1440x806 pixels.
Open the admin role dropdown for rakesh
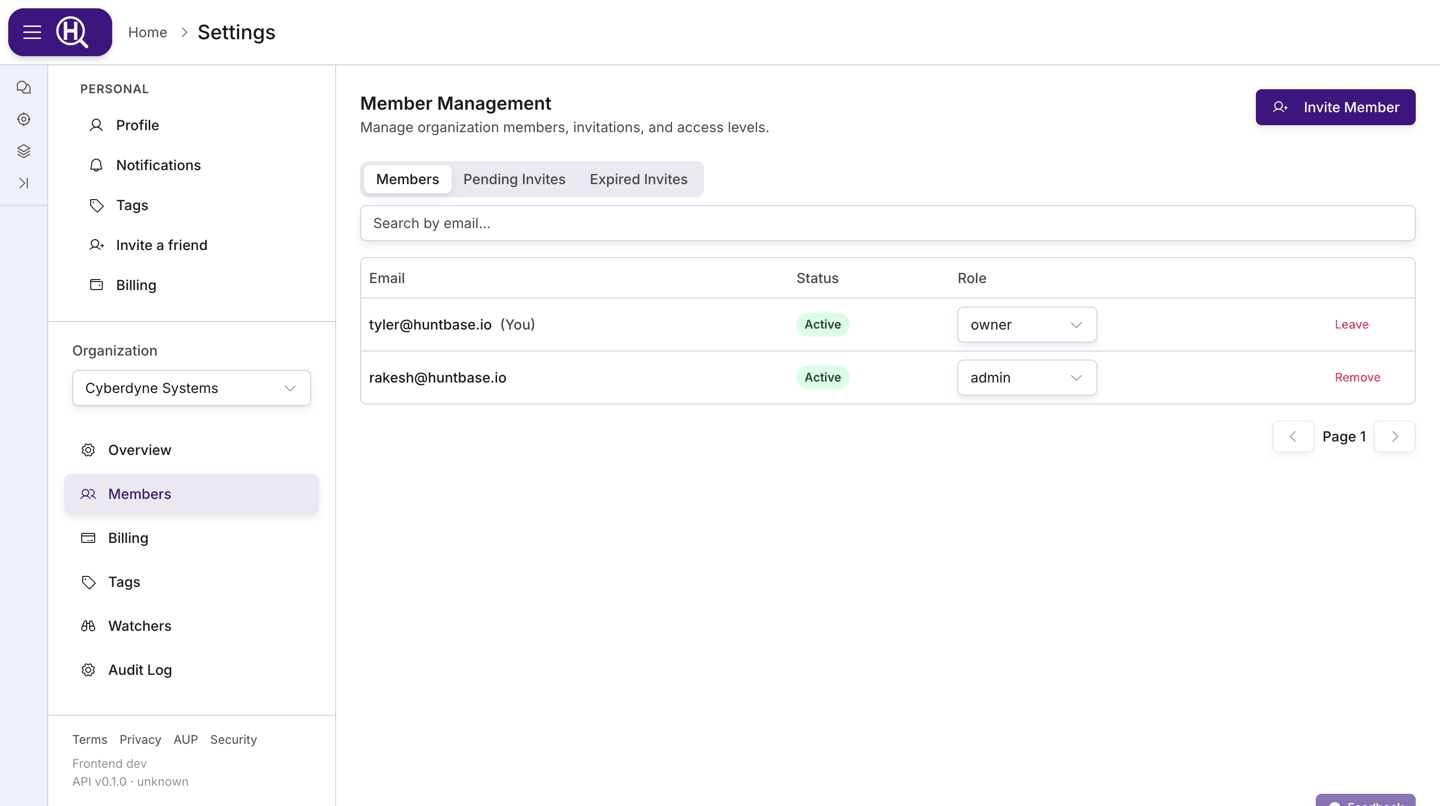(x=1027, y=378)
